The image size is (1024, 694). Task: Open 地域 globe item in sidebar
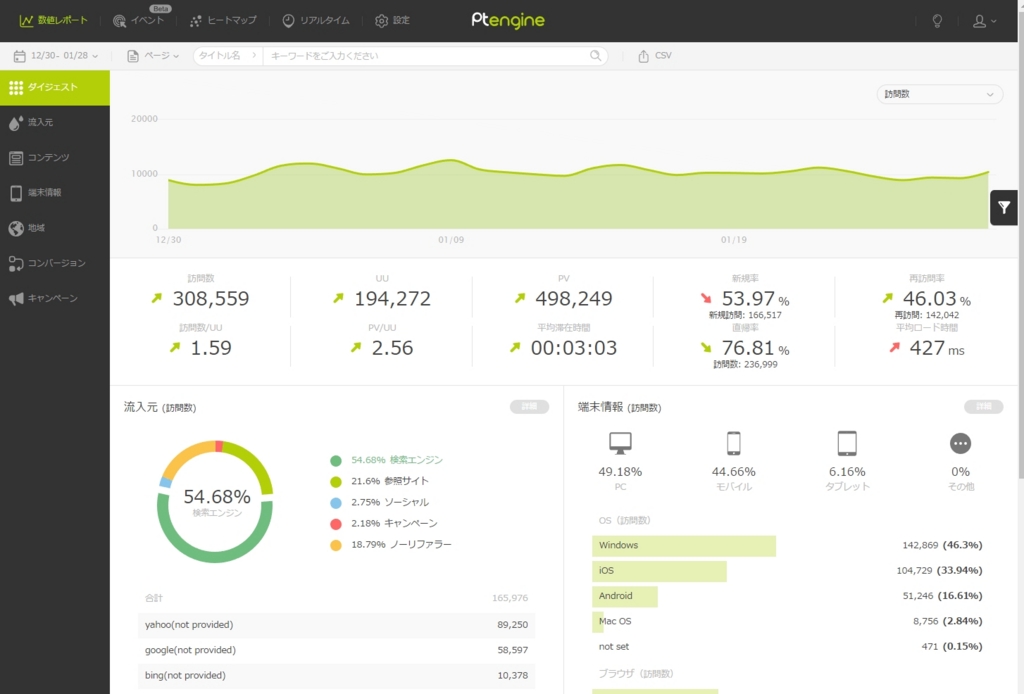pos(55,228)
